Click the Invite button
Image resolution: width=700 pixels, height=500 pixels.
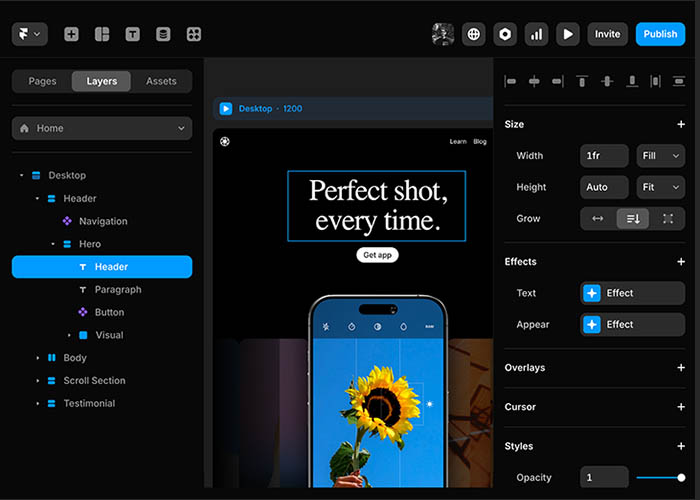pyautogui.click(x=607, y=34)
